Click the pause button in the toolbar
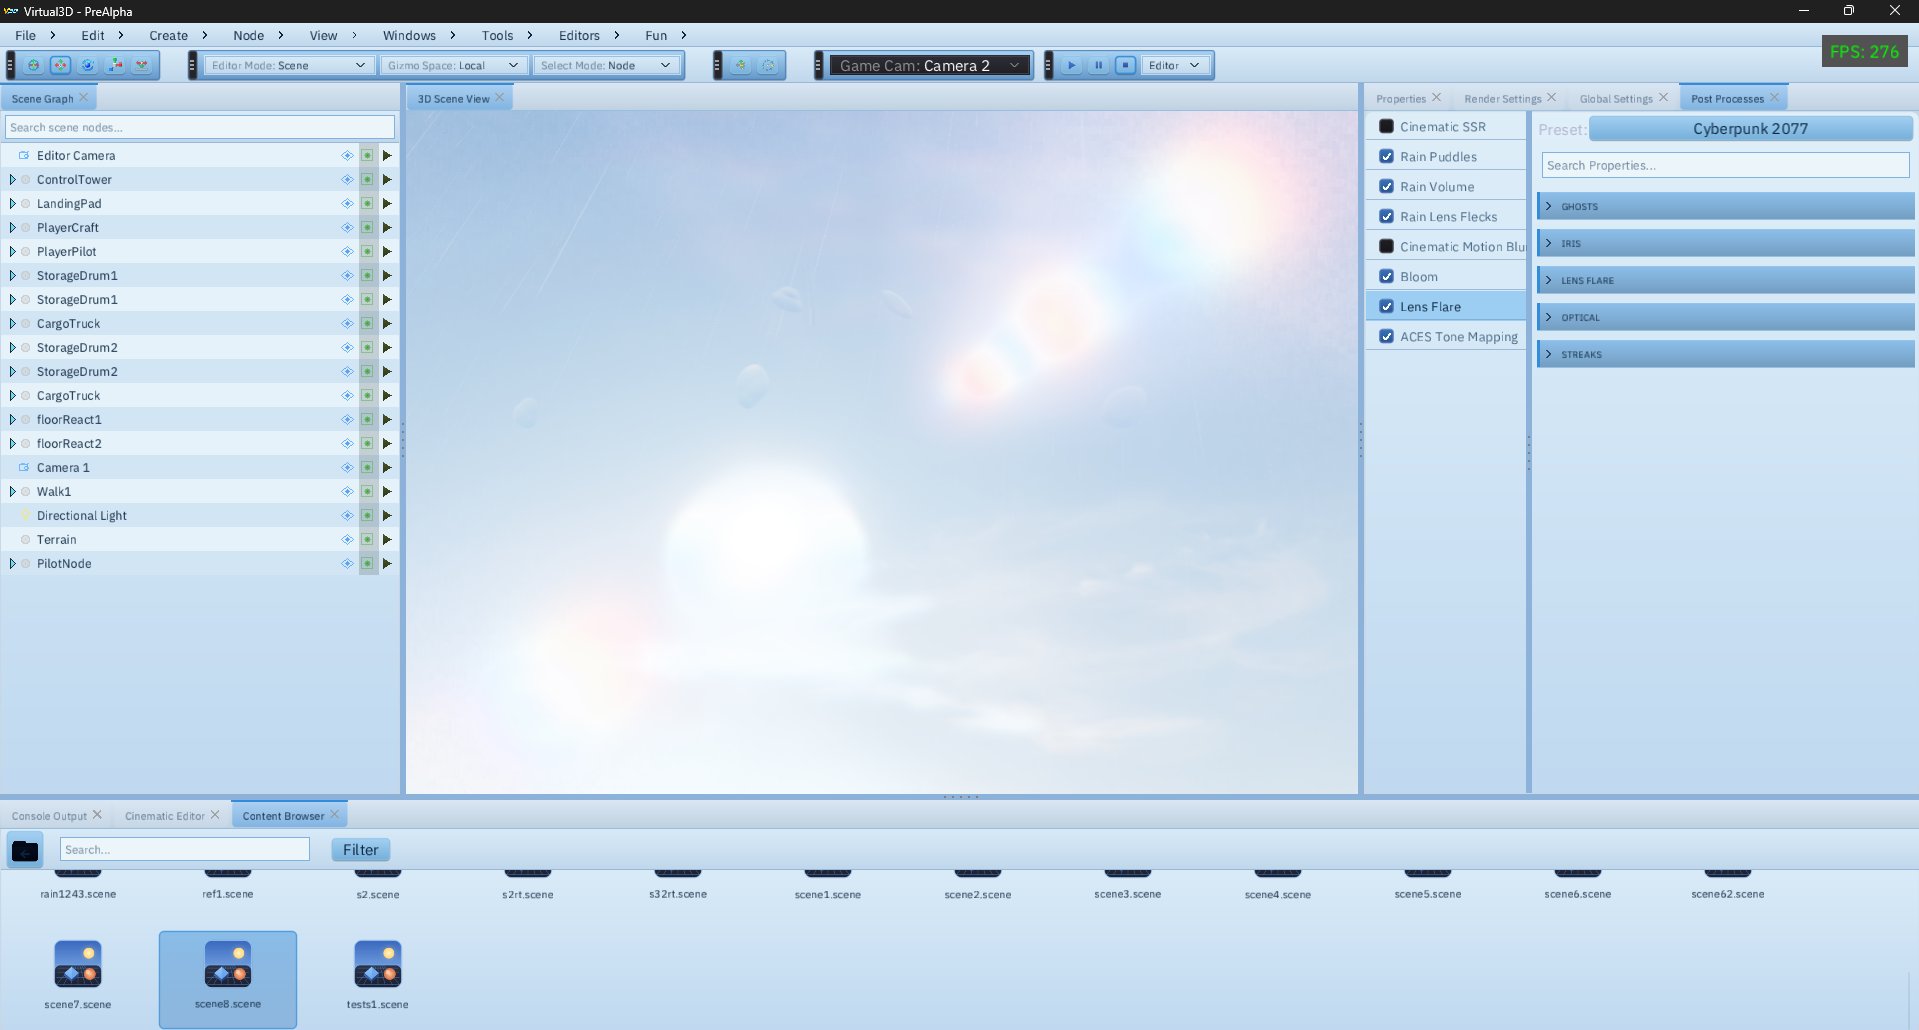This screenshot has height=1030, width=1919. point(1098,65)
